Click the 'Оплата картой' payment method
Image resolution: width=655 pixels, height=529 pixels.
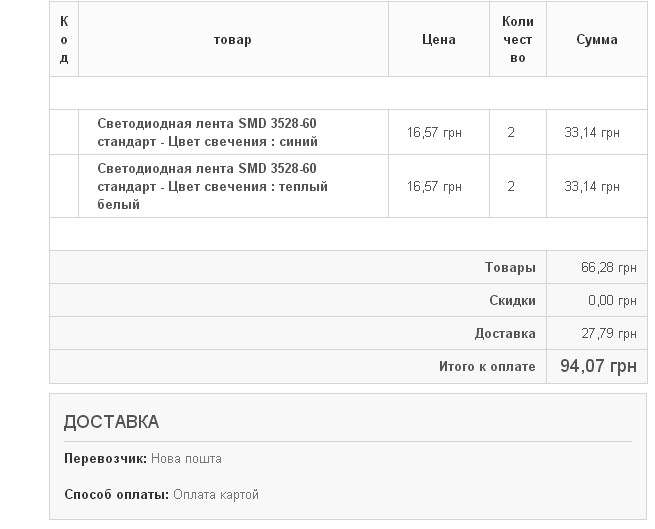(215, 495)
